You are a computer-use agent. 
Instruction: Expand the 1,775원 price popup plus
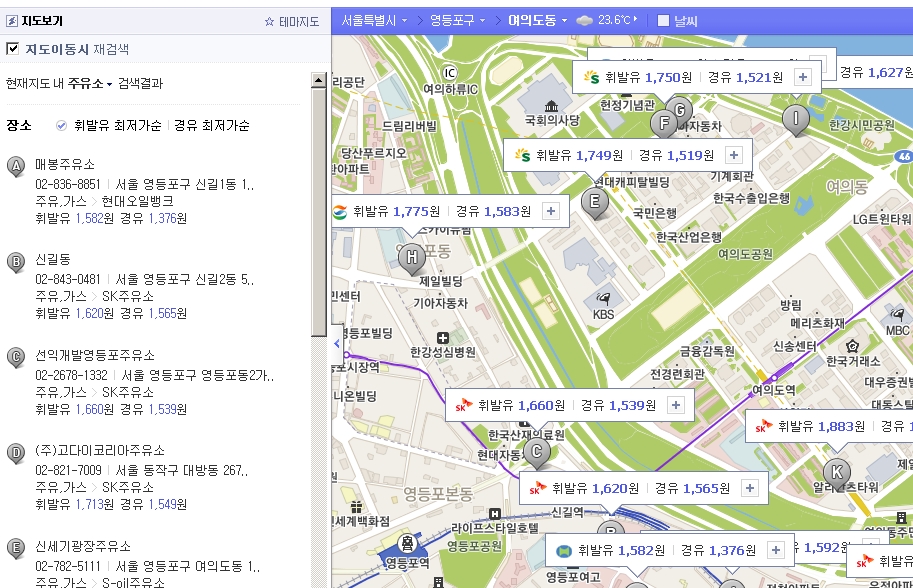[551, 211]
